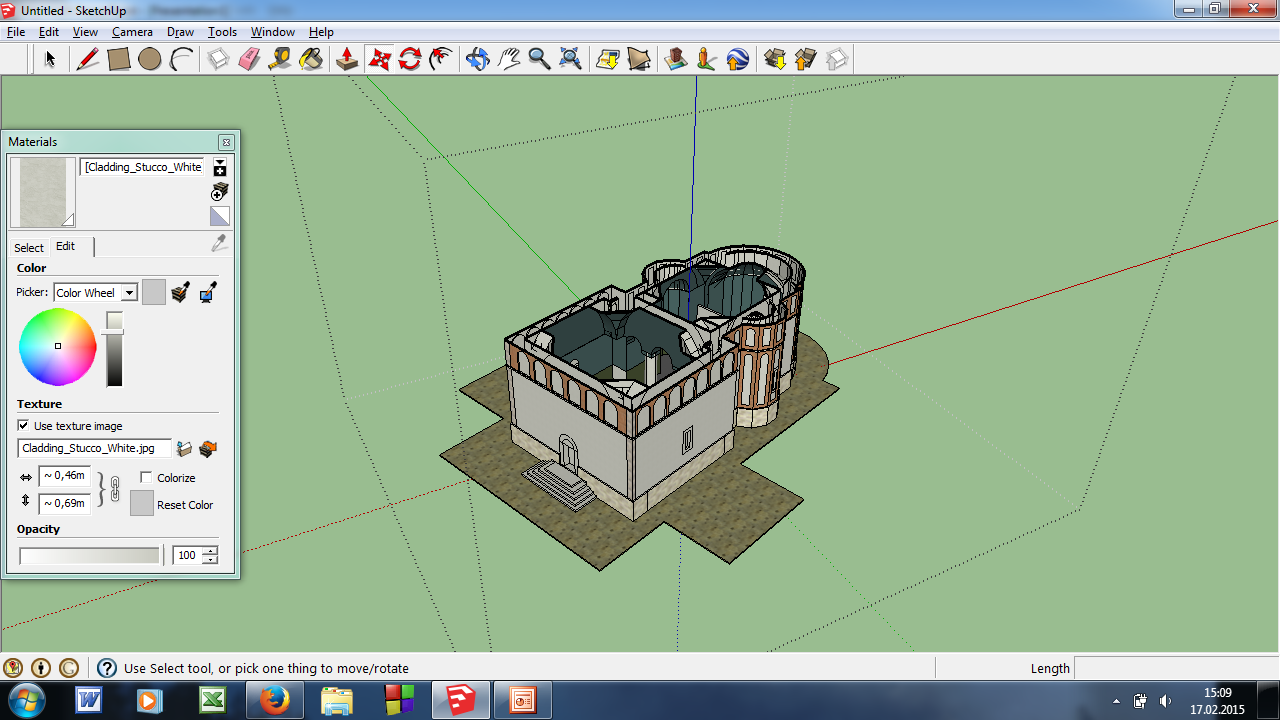Image resolution: width=1280 pixels, height=720 pixels.
Task: Open the Edit menu
Action: 49,32
